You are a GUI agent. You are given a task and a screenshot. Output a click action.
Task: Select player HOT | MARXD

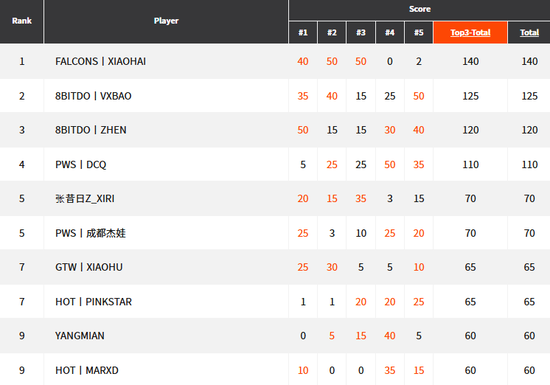(87, 371)
